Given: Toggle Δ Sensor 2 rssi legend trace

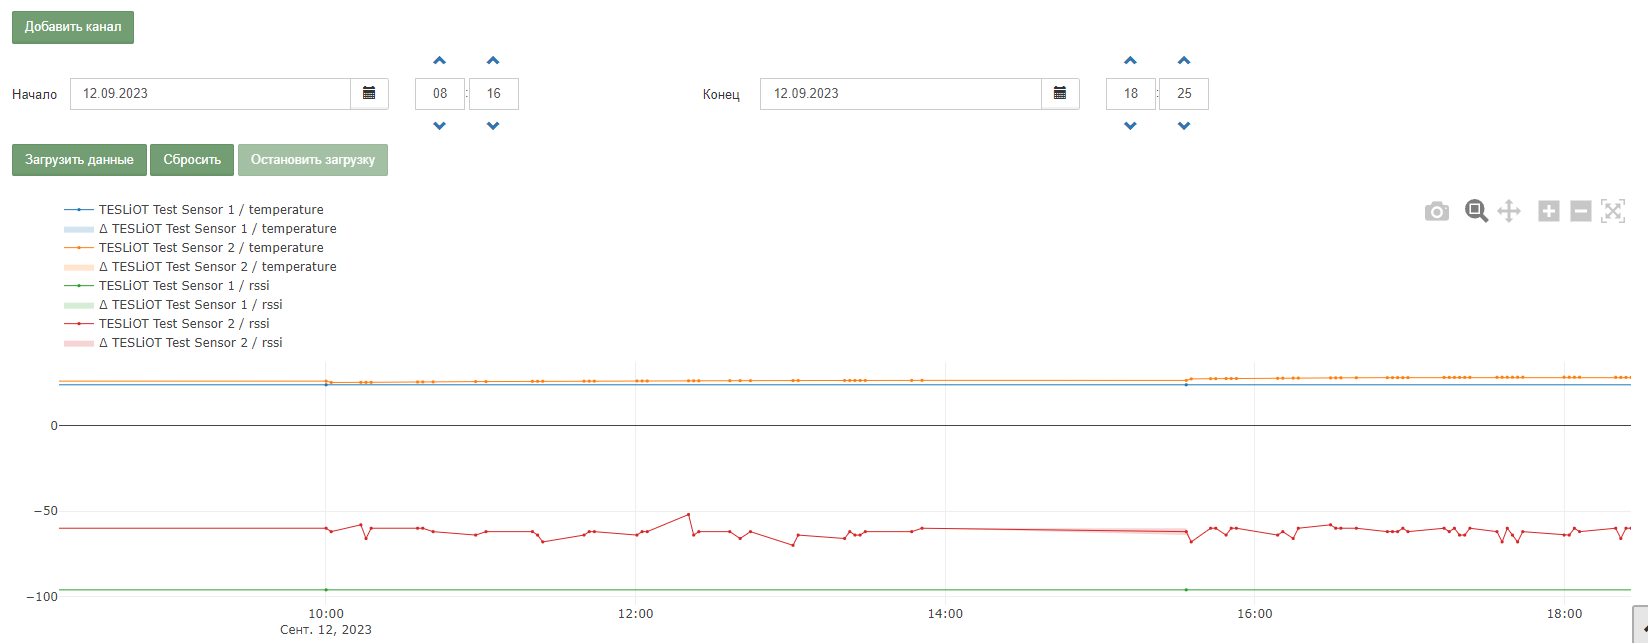Looking at the screenshot, I should (x=173, y=343).
